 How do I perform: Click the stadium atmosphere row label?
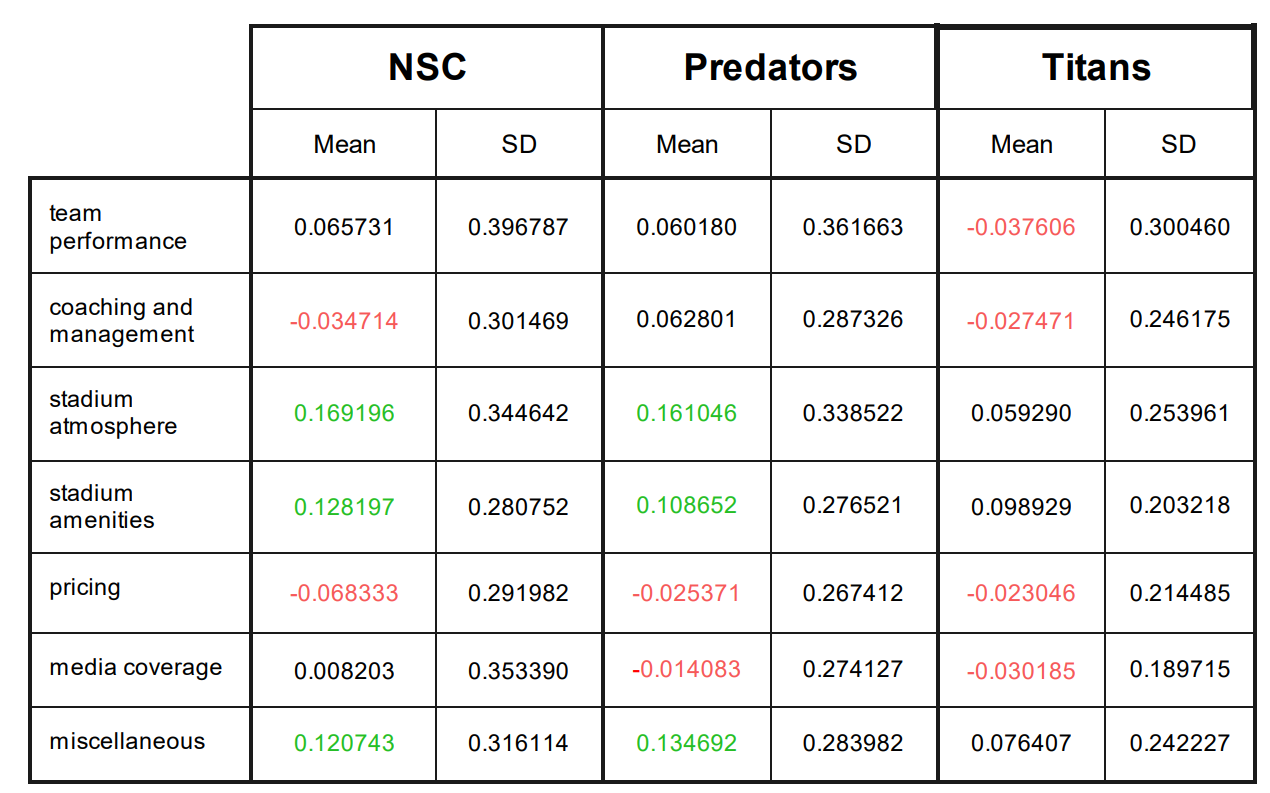113,413
